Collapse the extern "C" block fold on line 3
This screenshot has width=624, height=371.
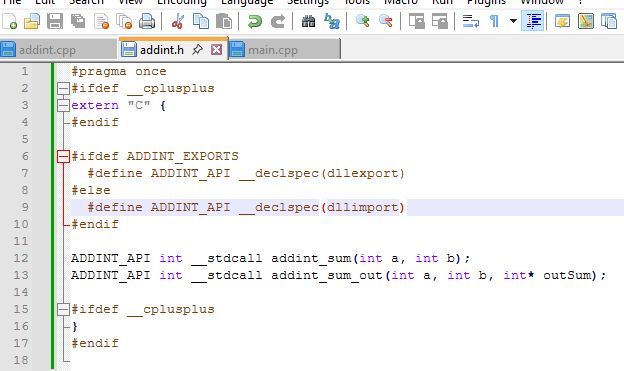coord(63,105)
